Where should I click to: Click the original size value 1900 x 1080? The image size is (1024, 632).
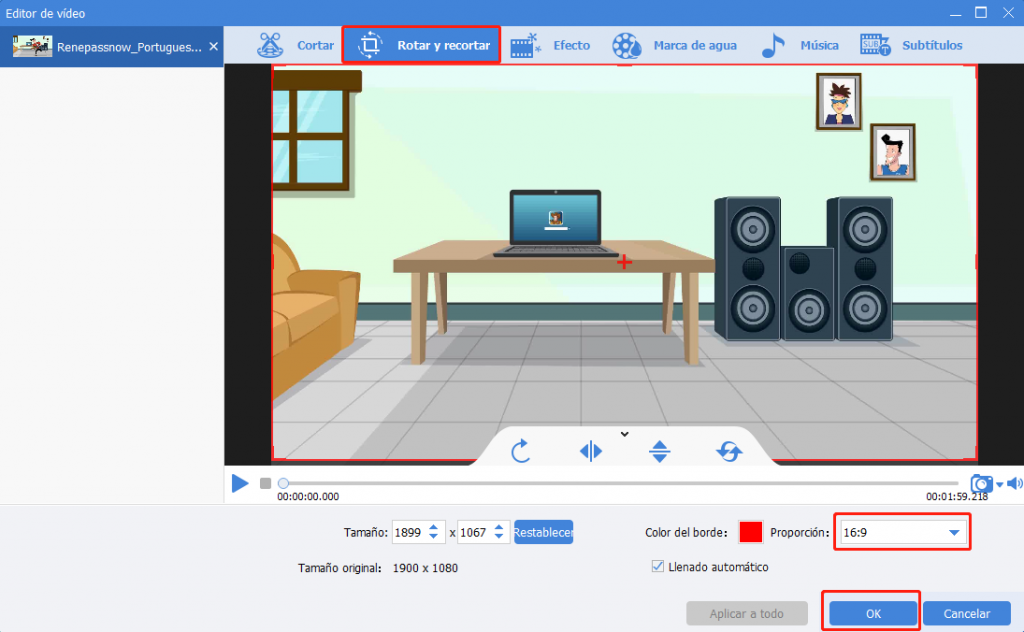[x=425, y=568]
